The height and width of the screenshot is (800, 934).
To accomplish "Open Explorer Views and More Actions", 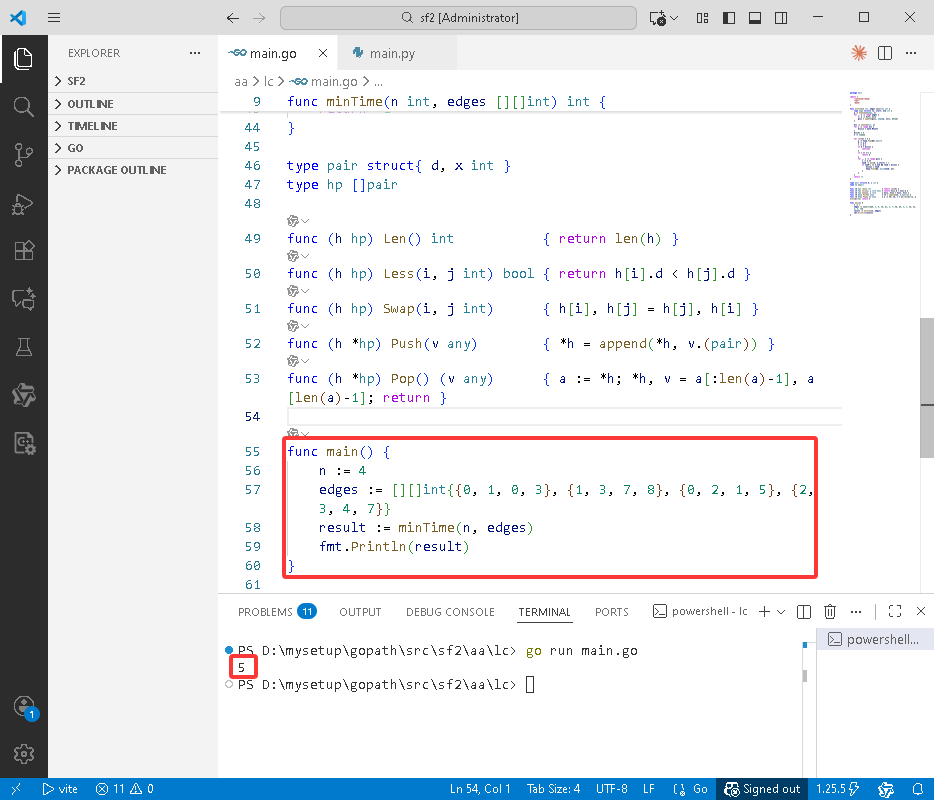I will [x=195, y=53].
